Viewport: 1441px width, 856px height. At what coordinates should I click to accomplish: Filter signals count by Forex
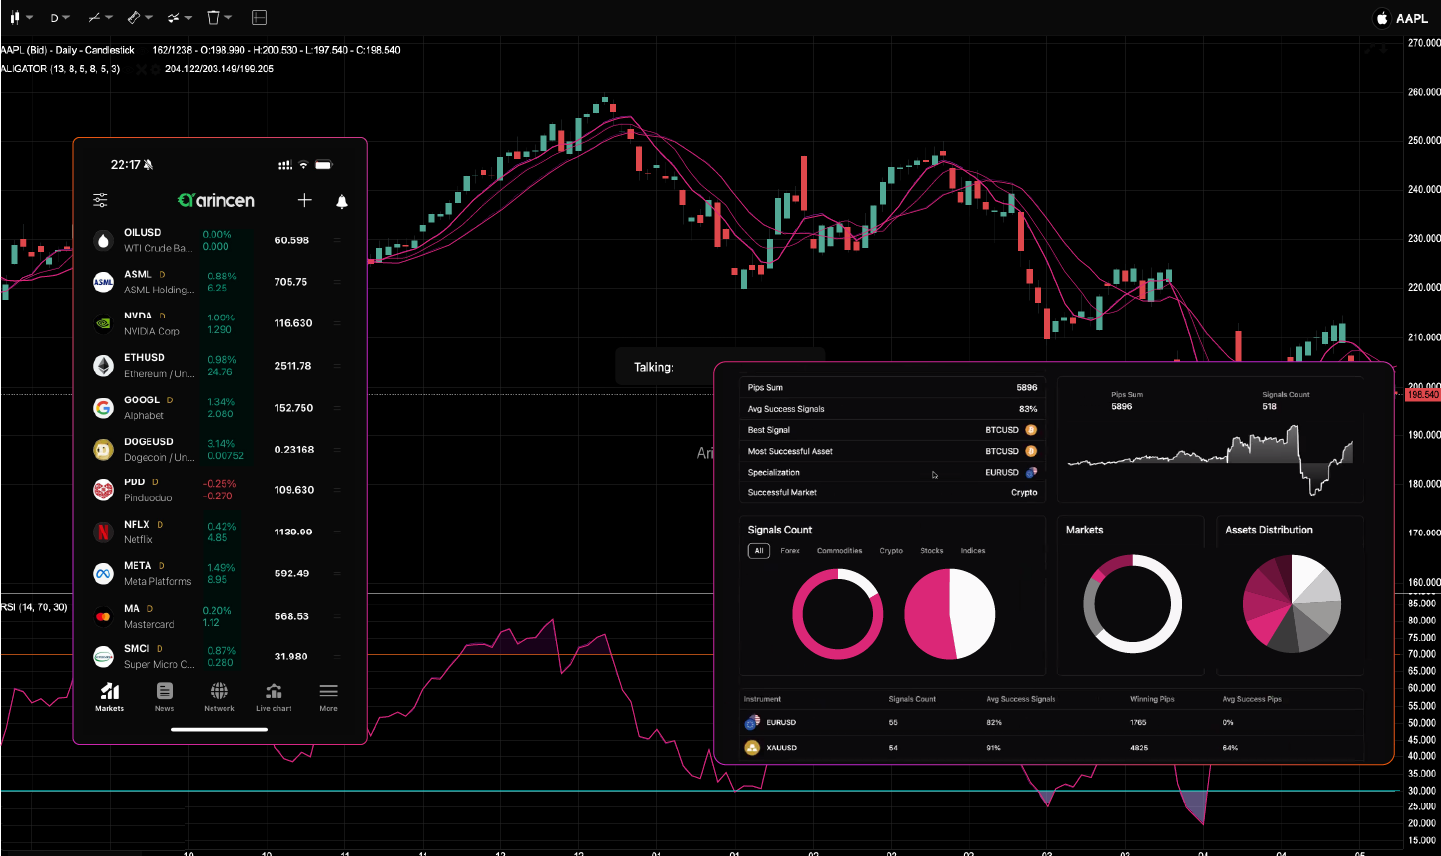pos(790,551)
